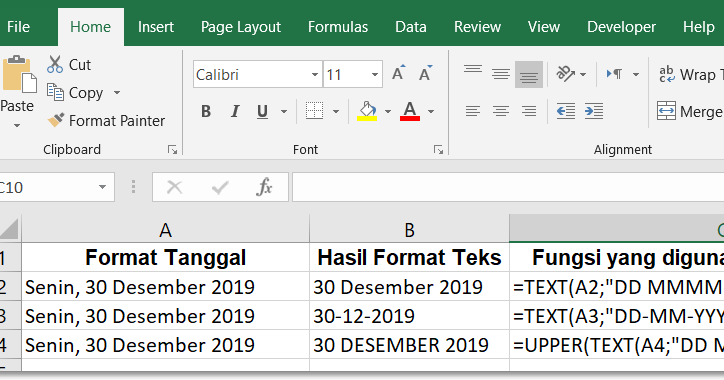Image resolution: width=724 pixels, height=380 pixels.
Task: Open the Font settings dialog launcher
Action: pos(438,150)
